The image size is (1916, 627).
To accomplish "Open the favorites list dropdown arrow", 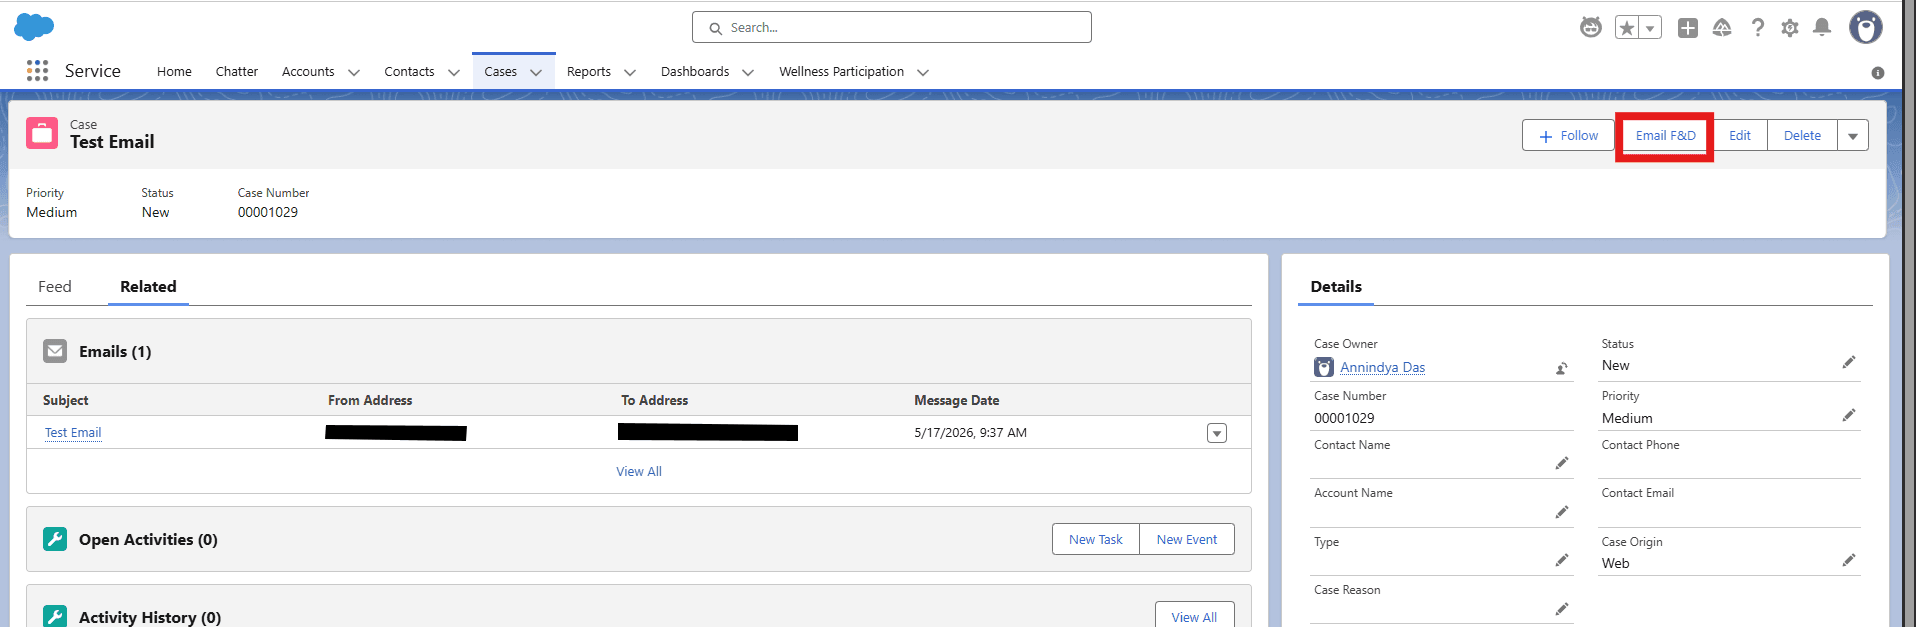I will point(1651,28).
